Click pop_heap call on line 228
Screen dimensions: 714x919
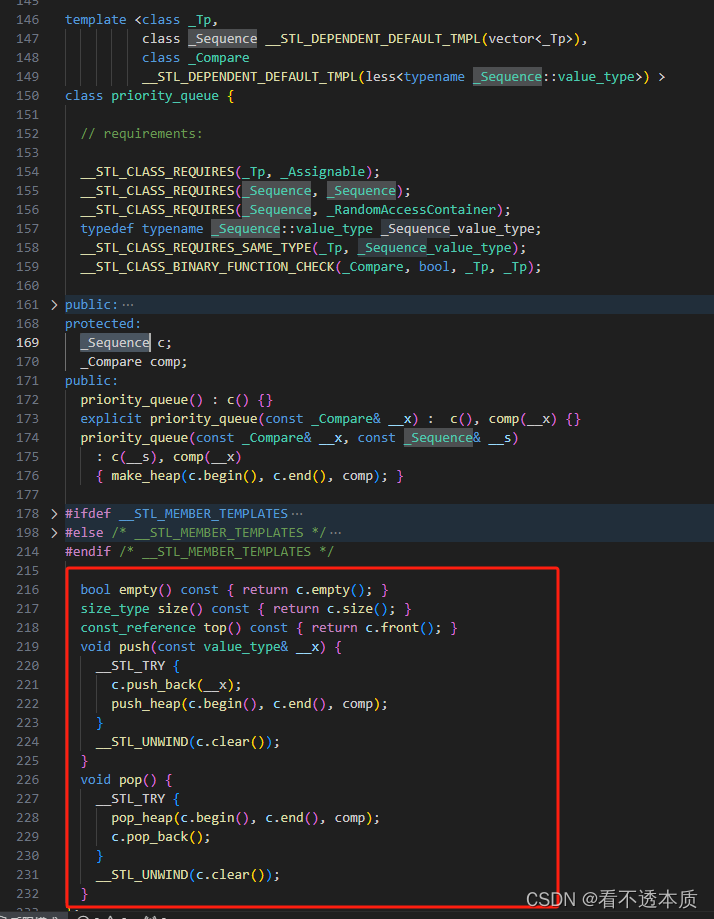(x=142, y=818)
